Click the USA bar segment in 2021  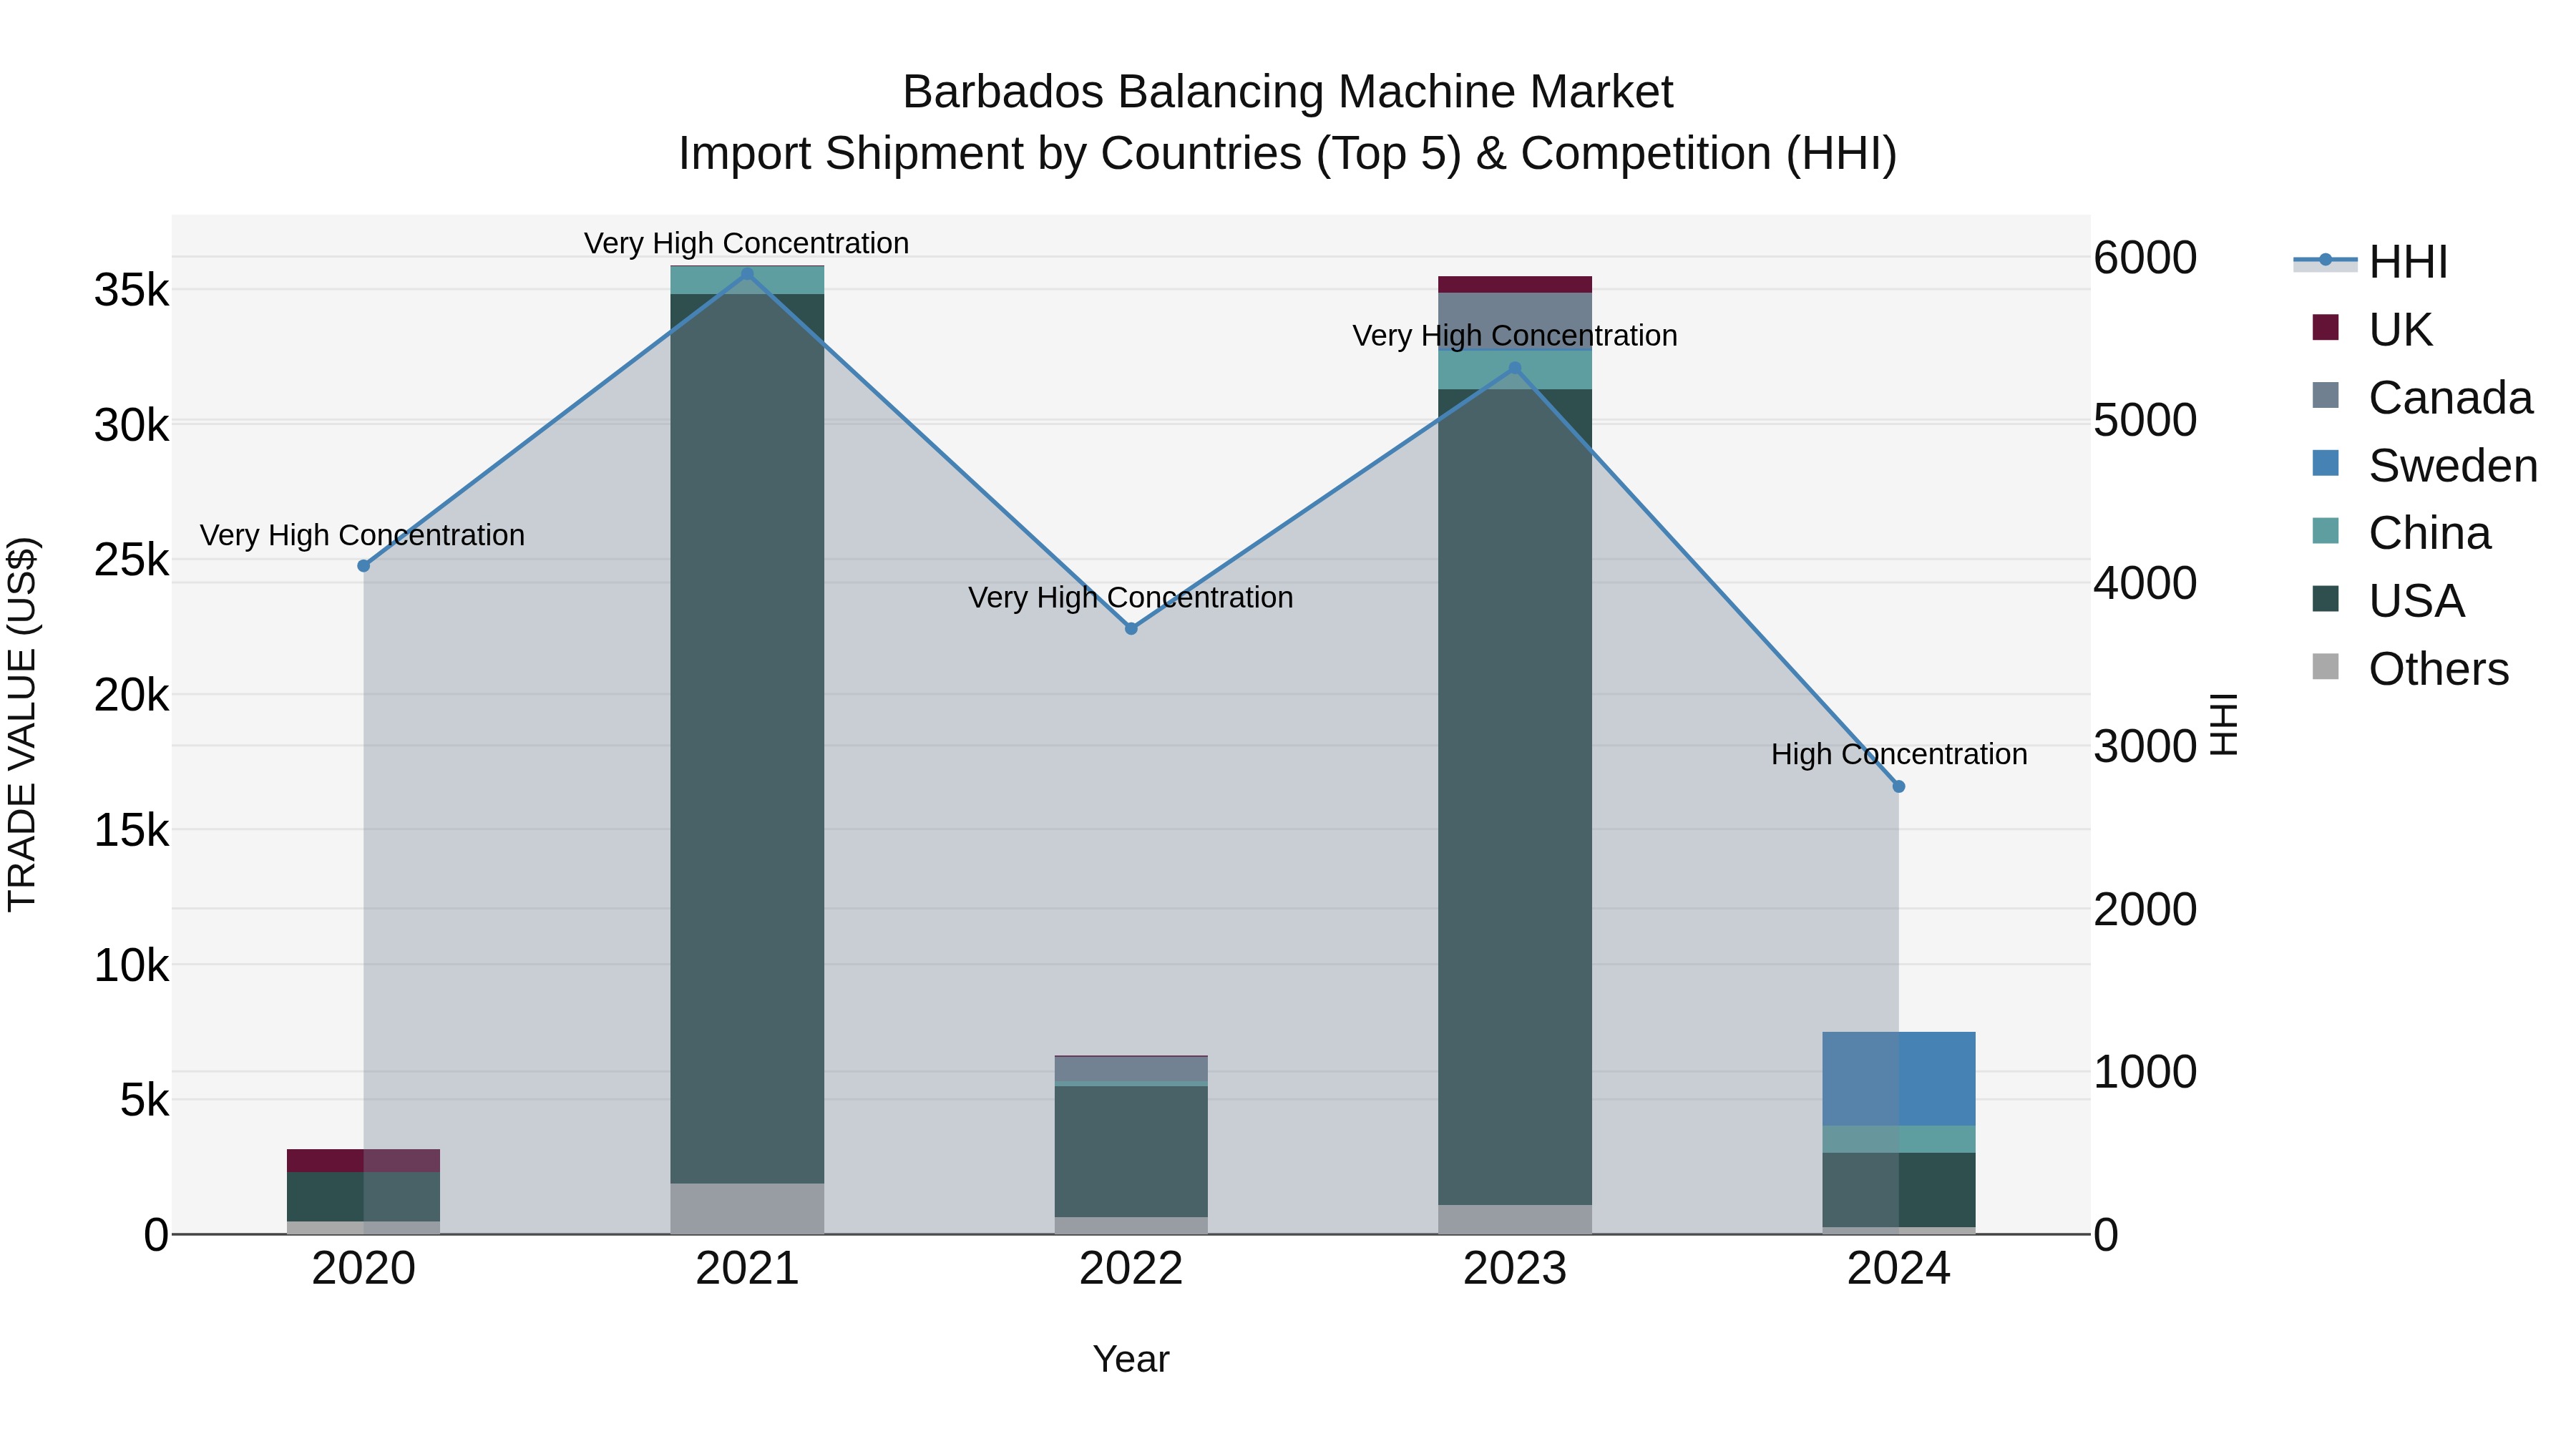(x=747, y=739)
